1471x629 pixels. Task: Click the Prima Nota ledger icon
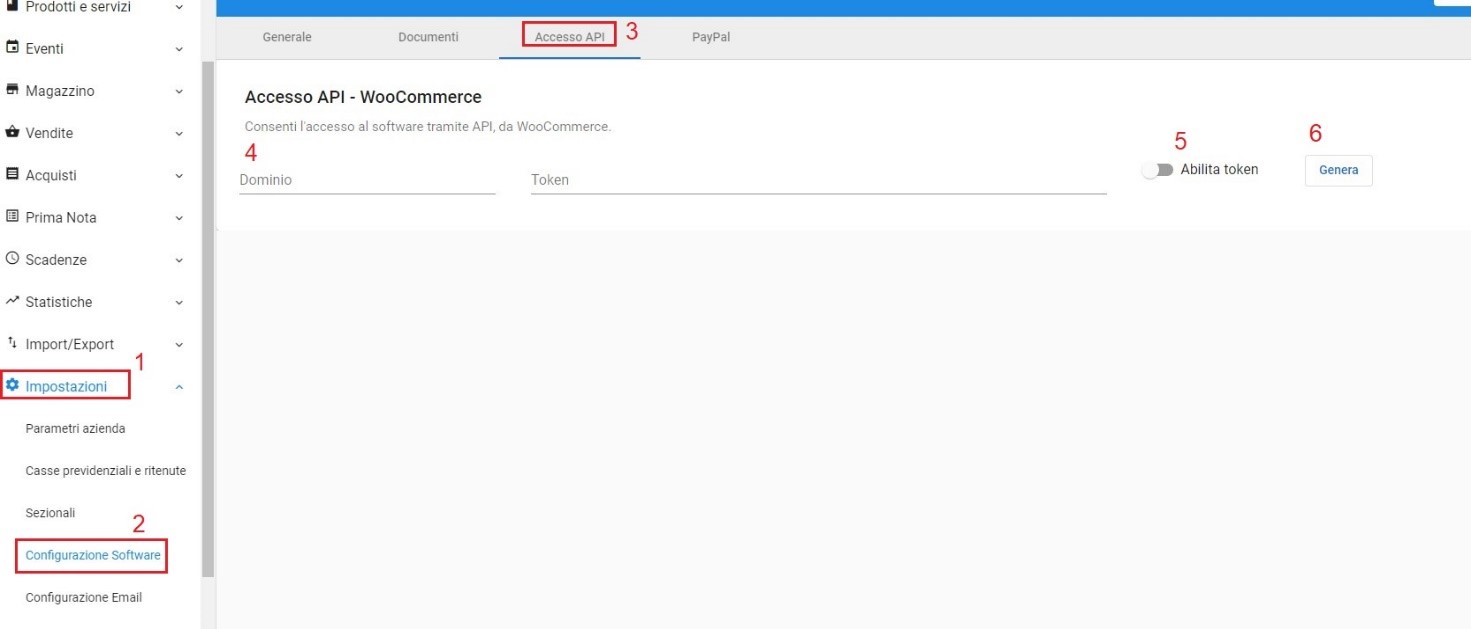[13, 217]
